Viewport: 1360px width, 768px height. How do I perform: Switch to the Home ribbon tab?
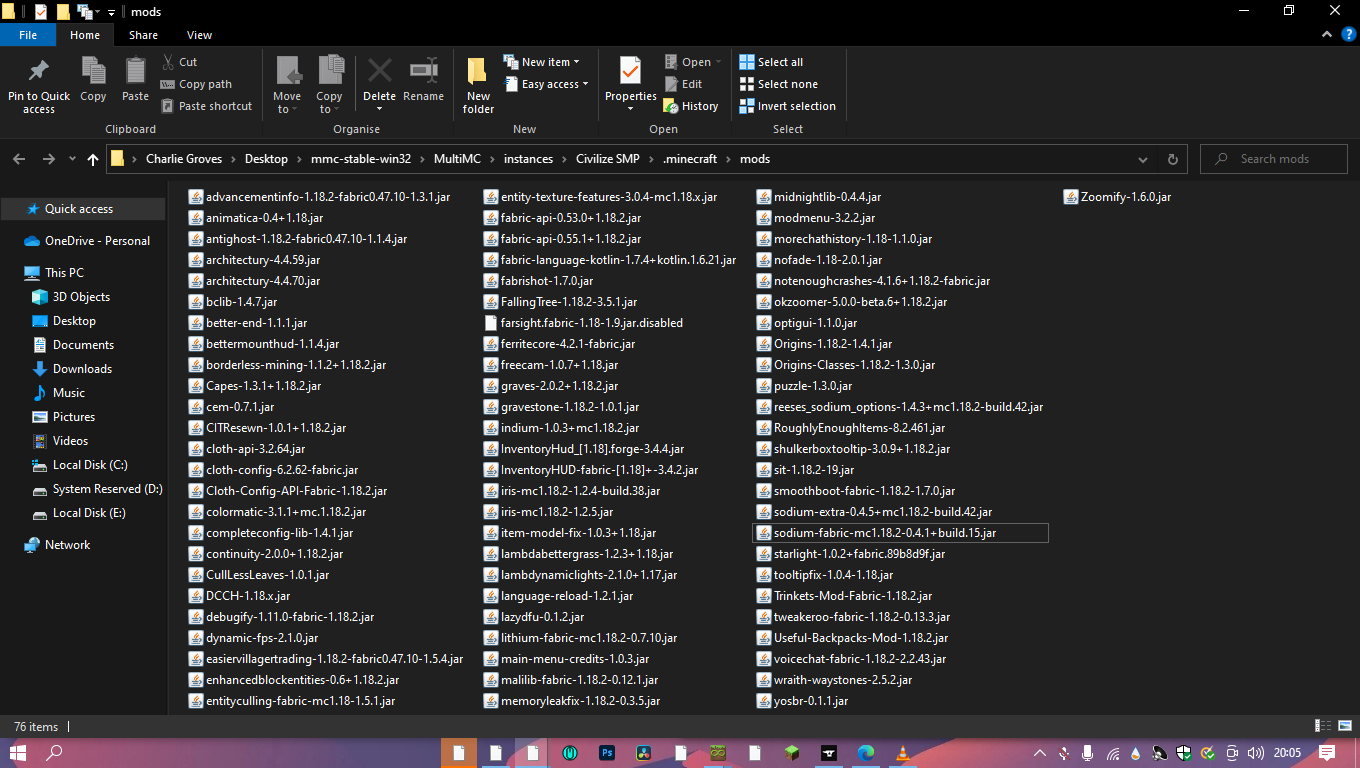[x=85, y=35]
